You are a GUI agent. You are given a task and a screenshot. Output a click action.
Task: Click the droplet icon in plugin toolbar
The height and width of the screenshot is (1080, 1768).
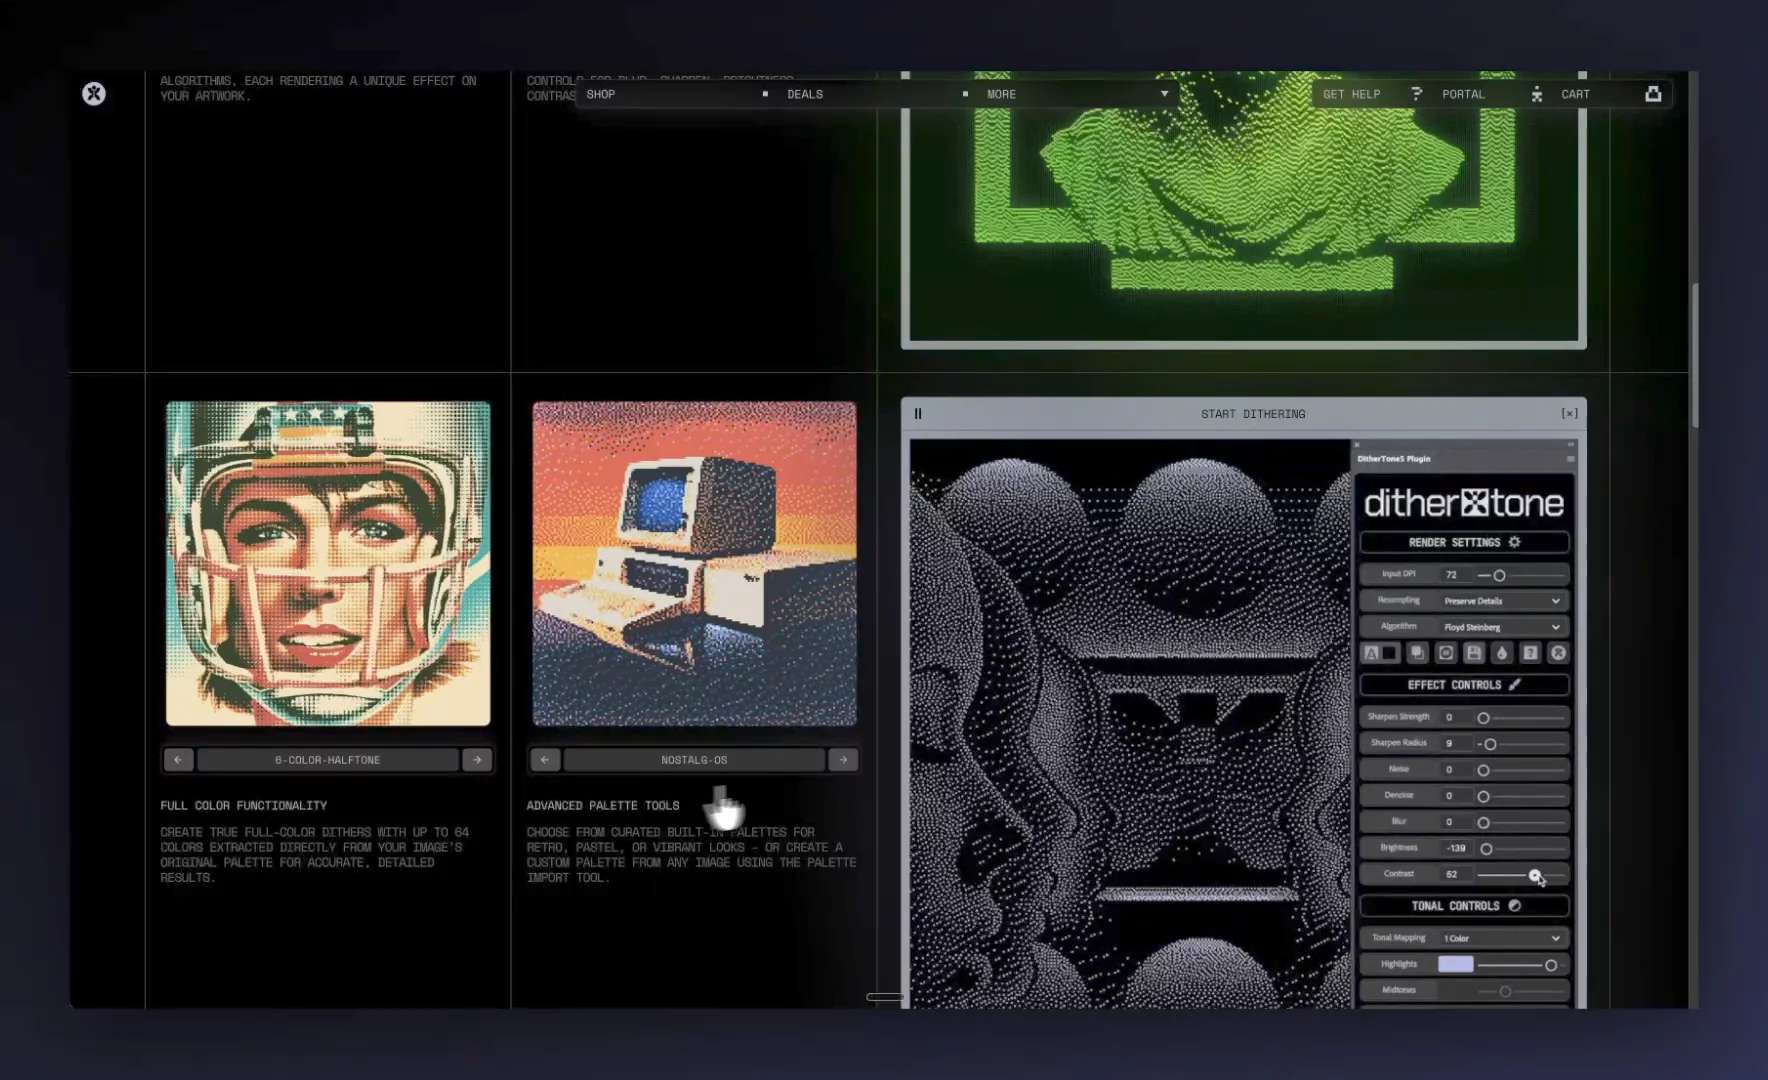[1501, 653]
